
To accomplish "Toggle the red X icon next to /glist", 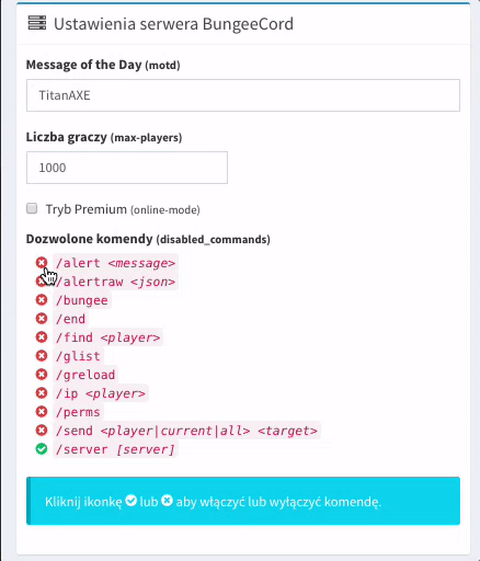I will [x=41, y=356].
